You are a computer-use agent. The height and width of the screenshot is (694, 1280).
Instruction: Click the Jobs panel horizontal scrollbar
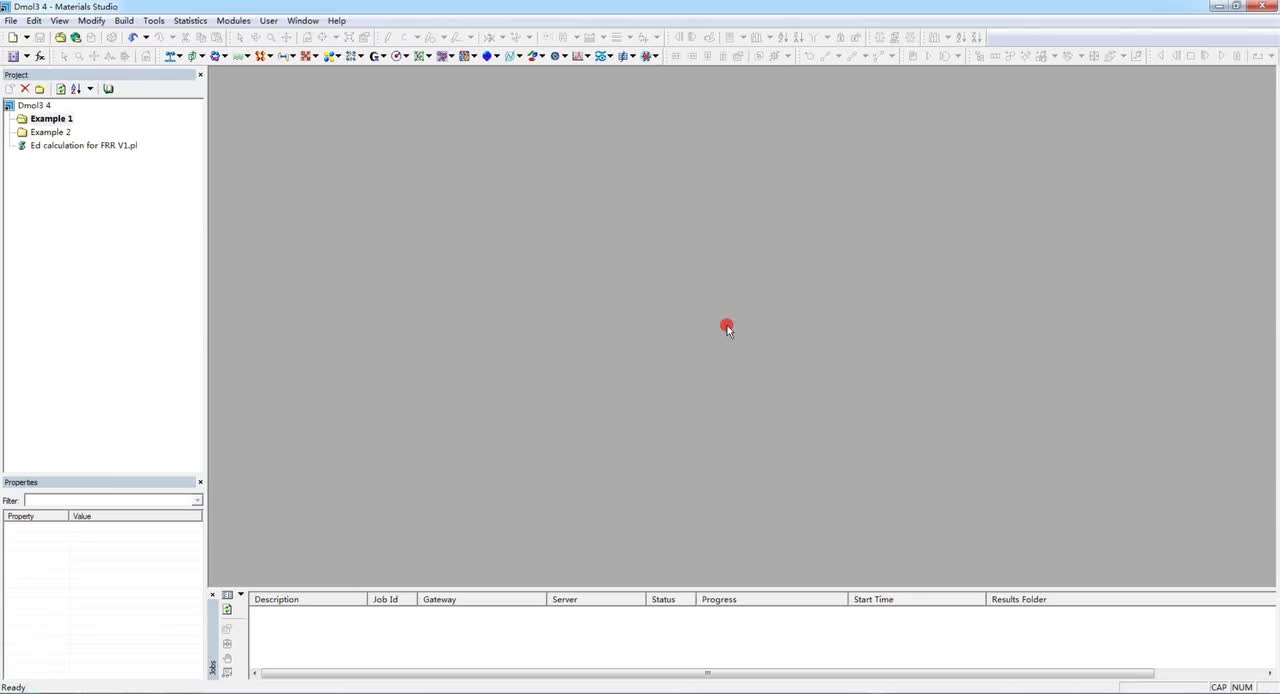click(707, 673)
